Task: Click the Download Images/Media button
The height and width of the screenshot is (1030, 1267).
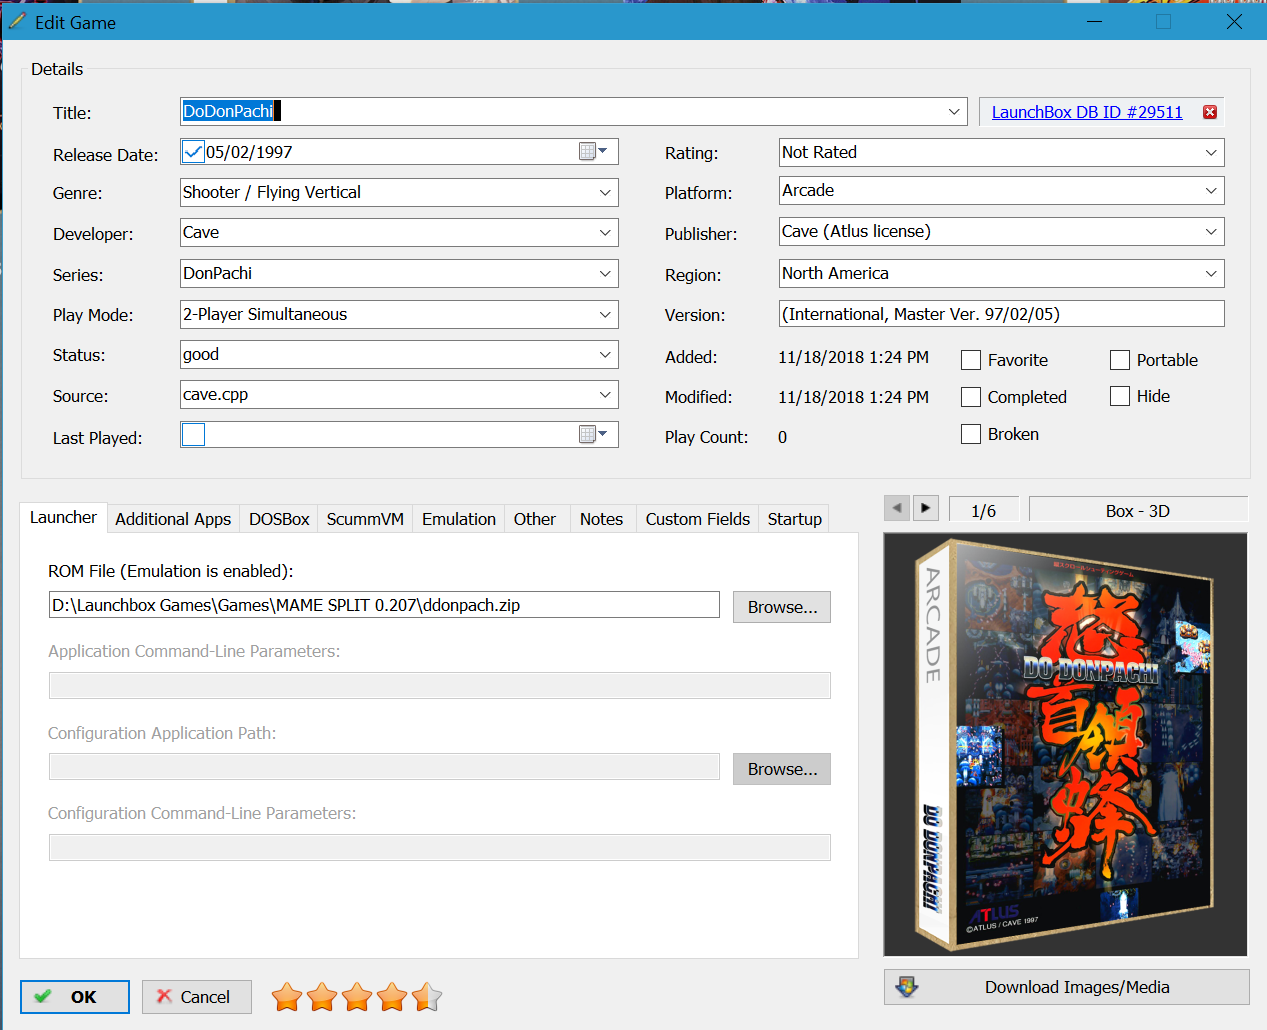Action: (1067, 987)
